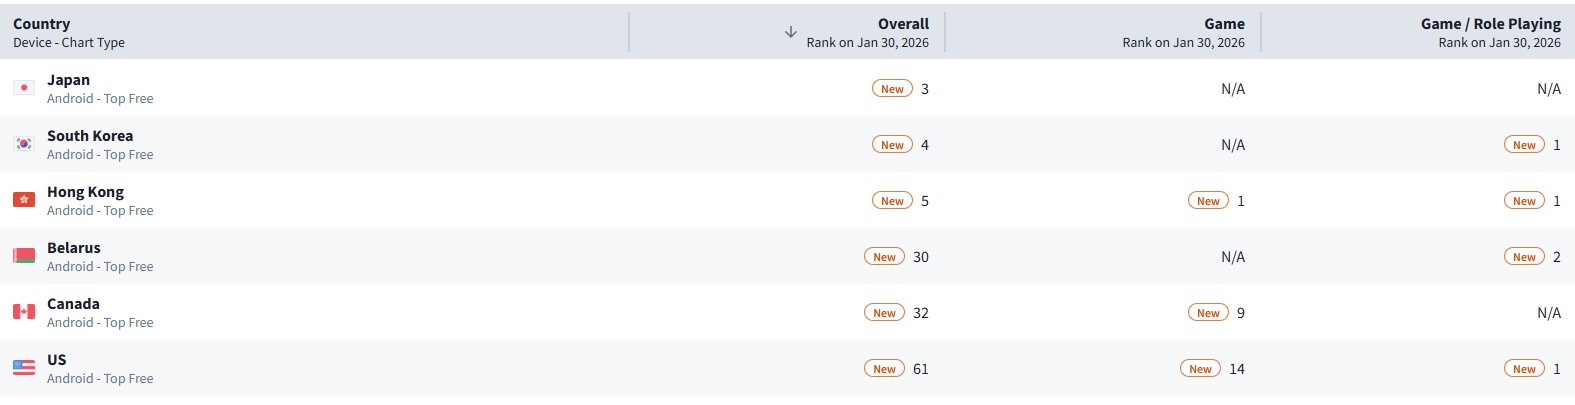The height and width of the screenshot is (405, 1575).
Task: Open the Hong Kong country link
Action: [x=85, y=192]
